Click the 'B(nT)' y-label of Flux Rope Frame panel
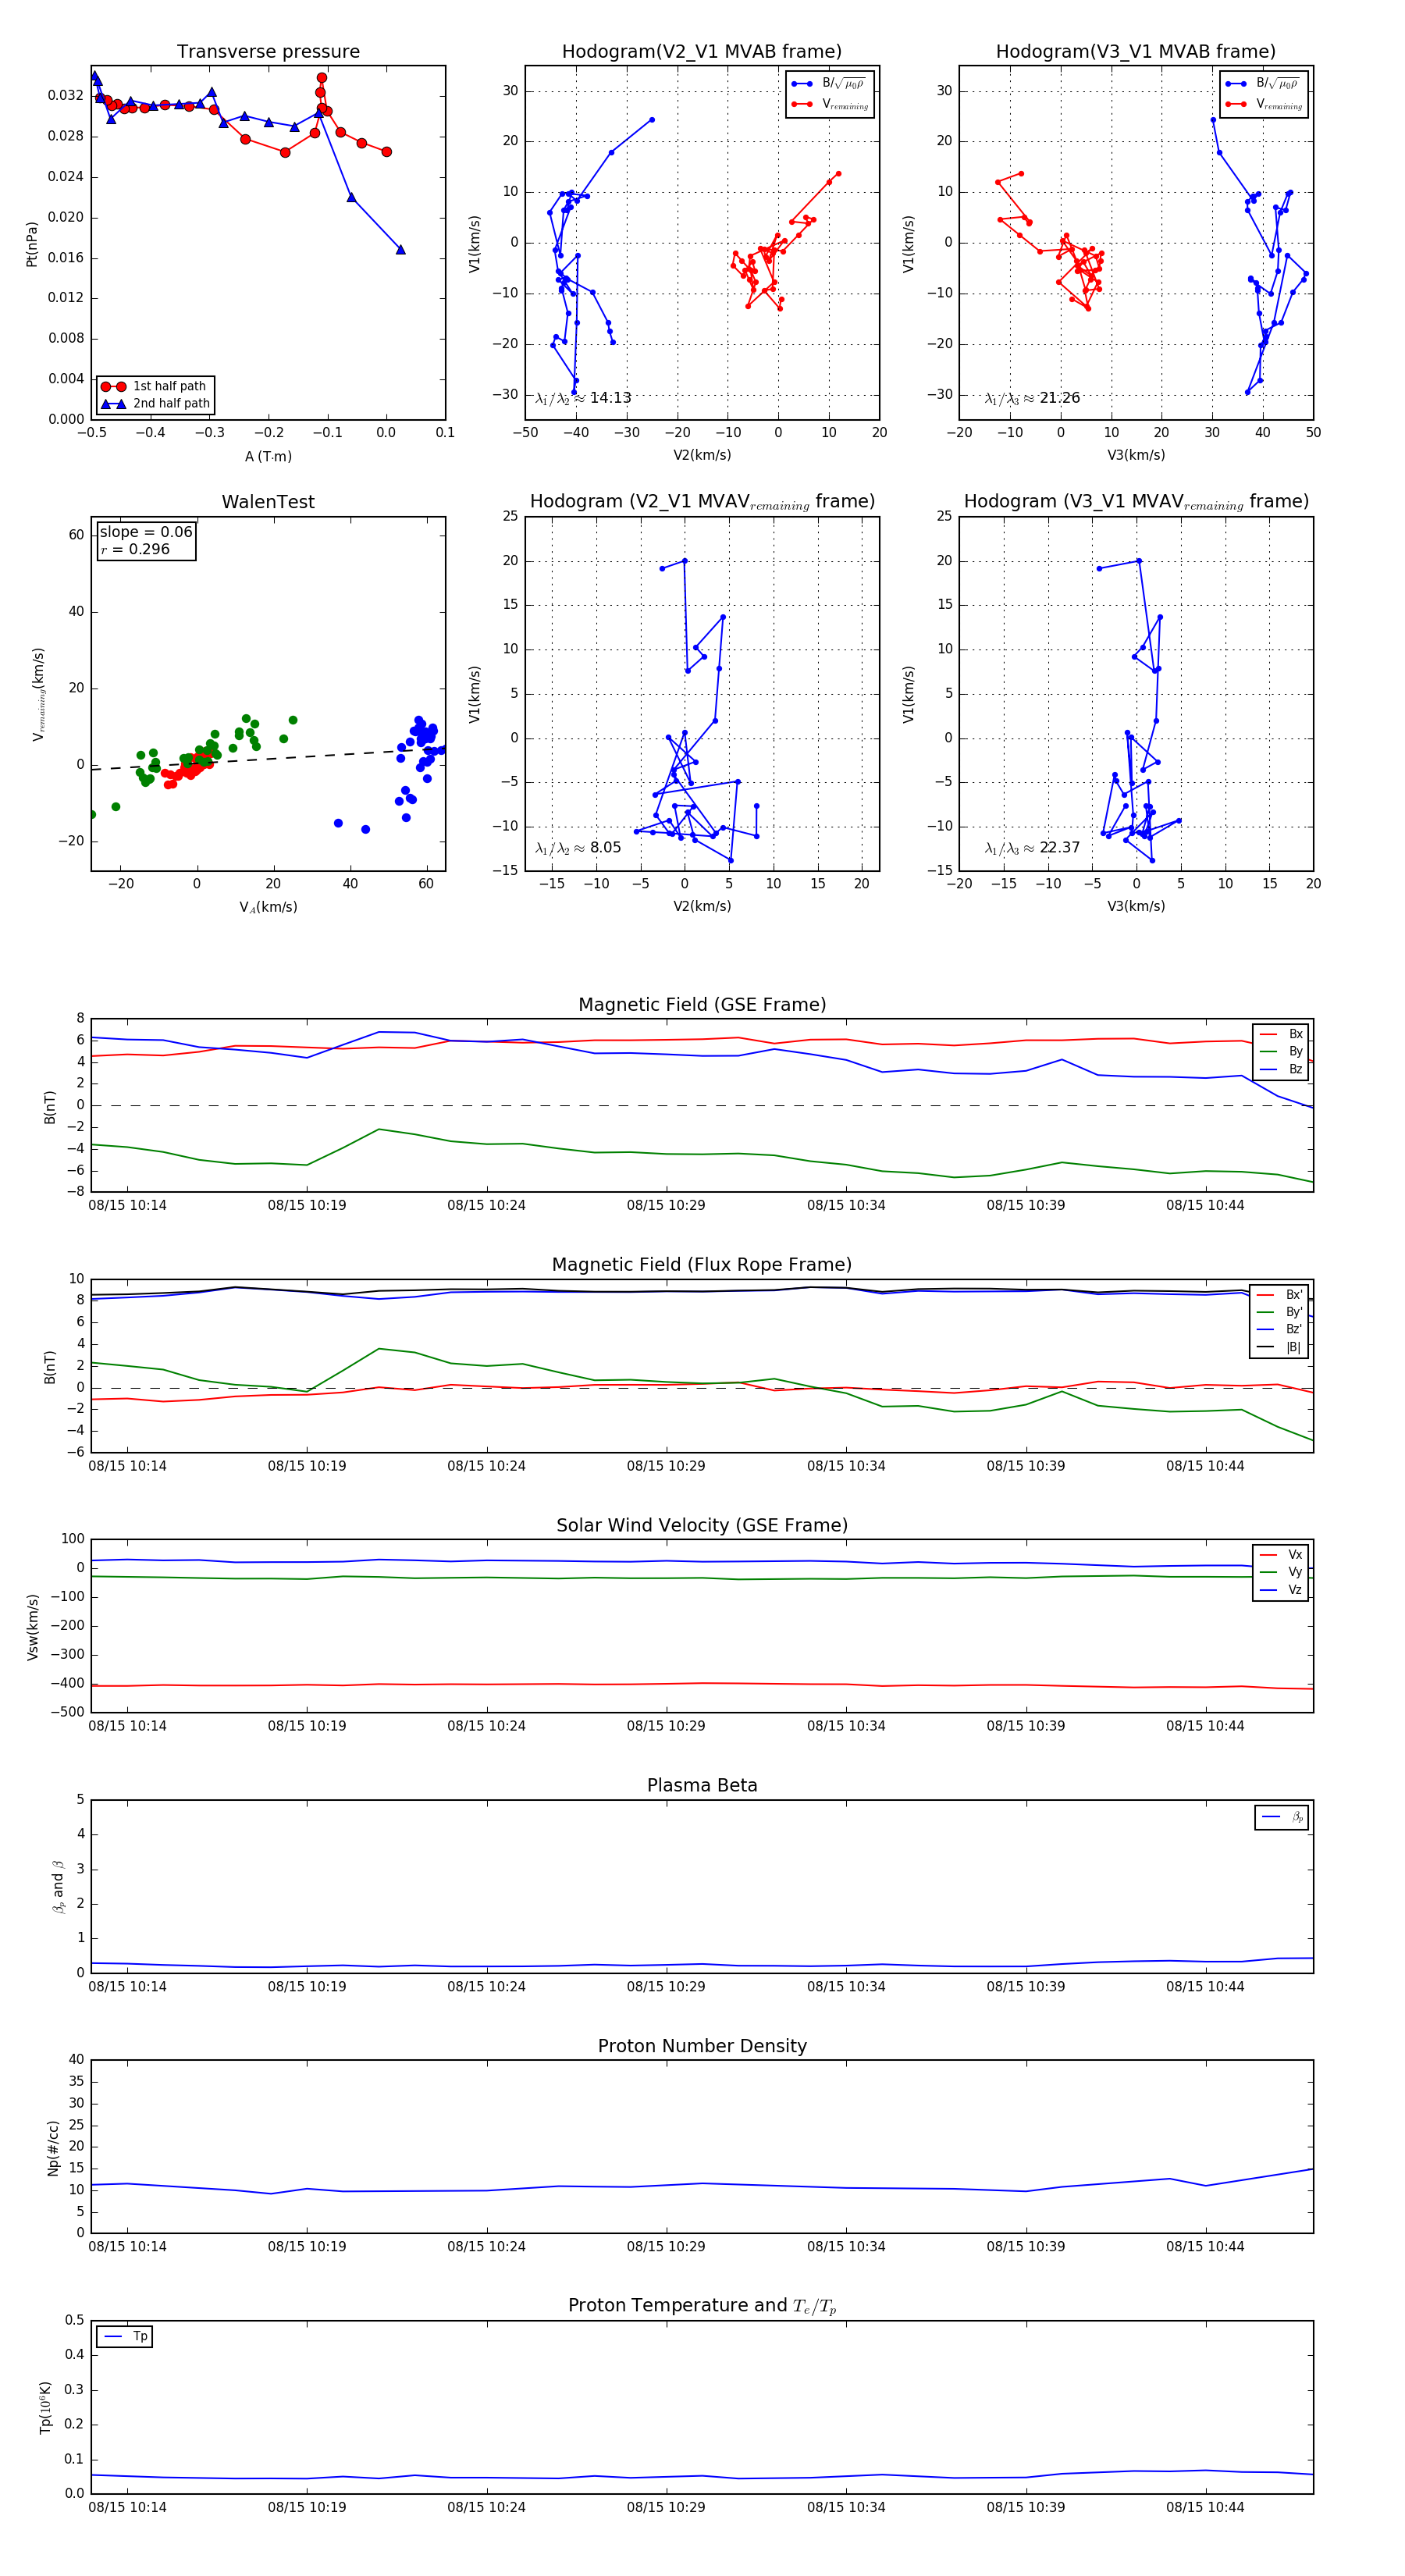This screenshot has width=1405, height=2576. (x=50, y=1368)
